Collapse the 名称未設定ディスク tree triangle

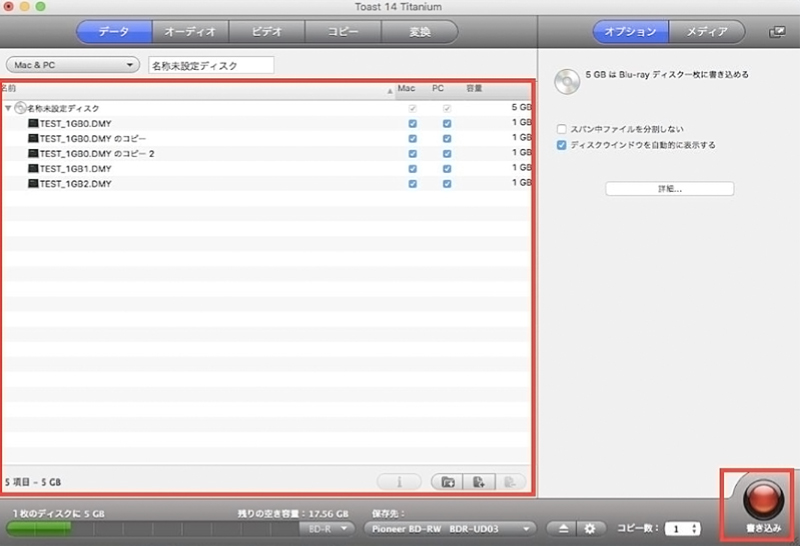click(8, 108)
